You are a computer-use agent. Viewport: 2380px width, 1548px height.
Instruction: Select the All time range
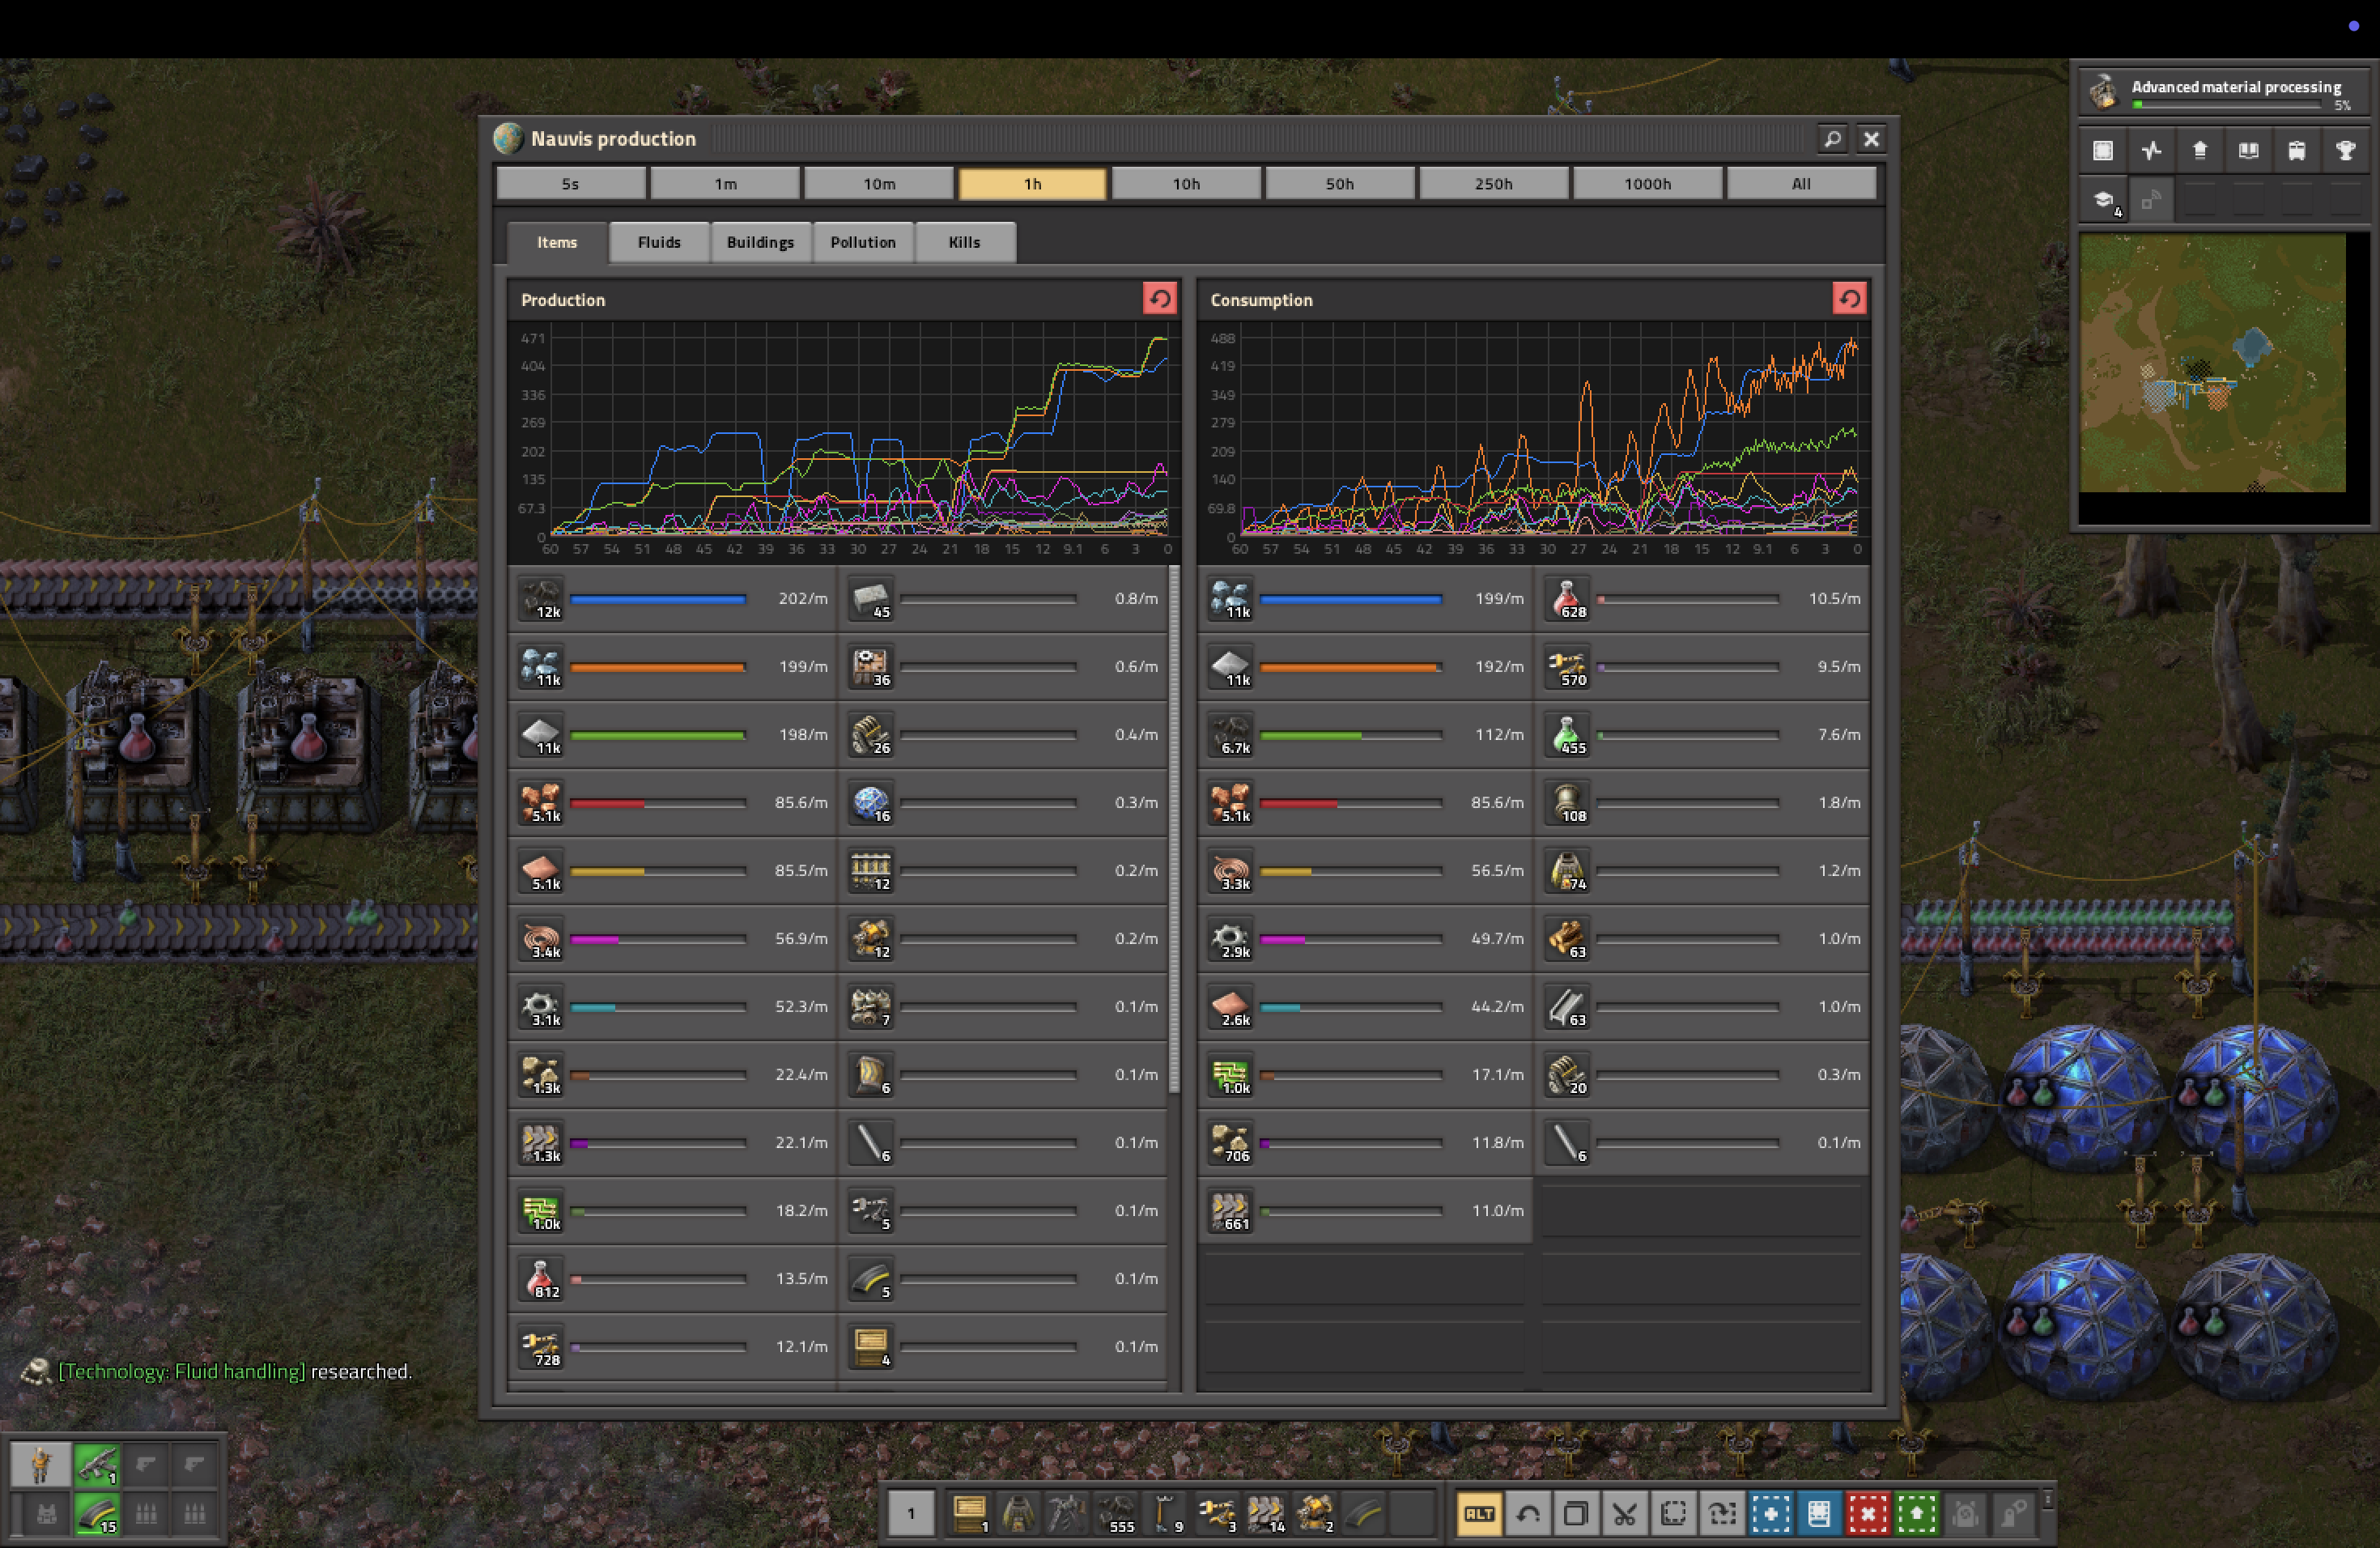1801,184
